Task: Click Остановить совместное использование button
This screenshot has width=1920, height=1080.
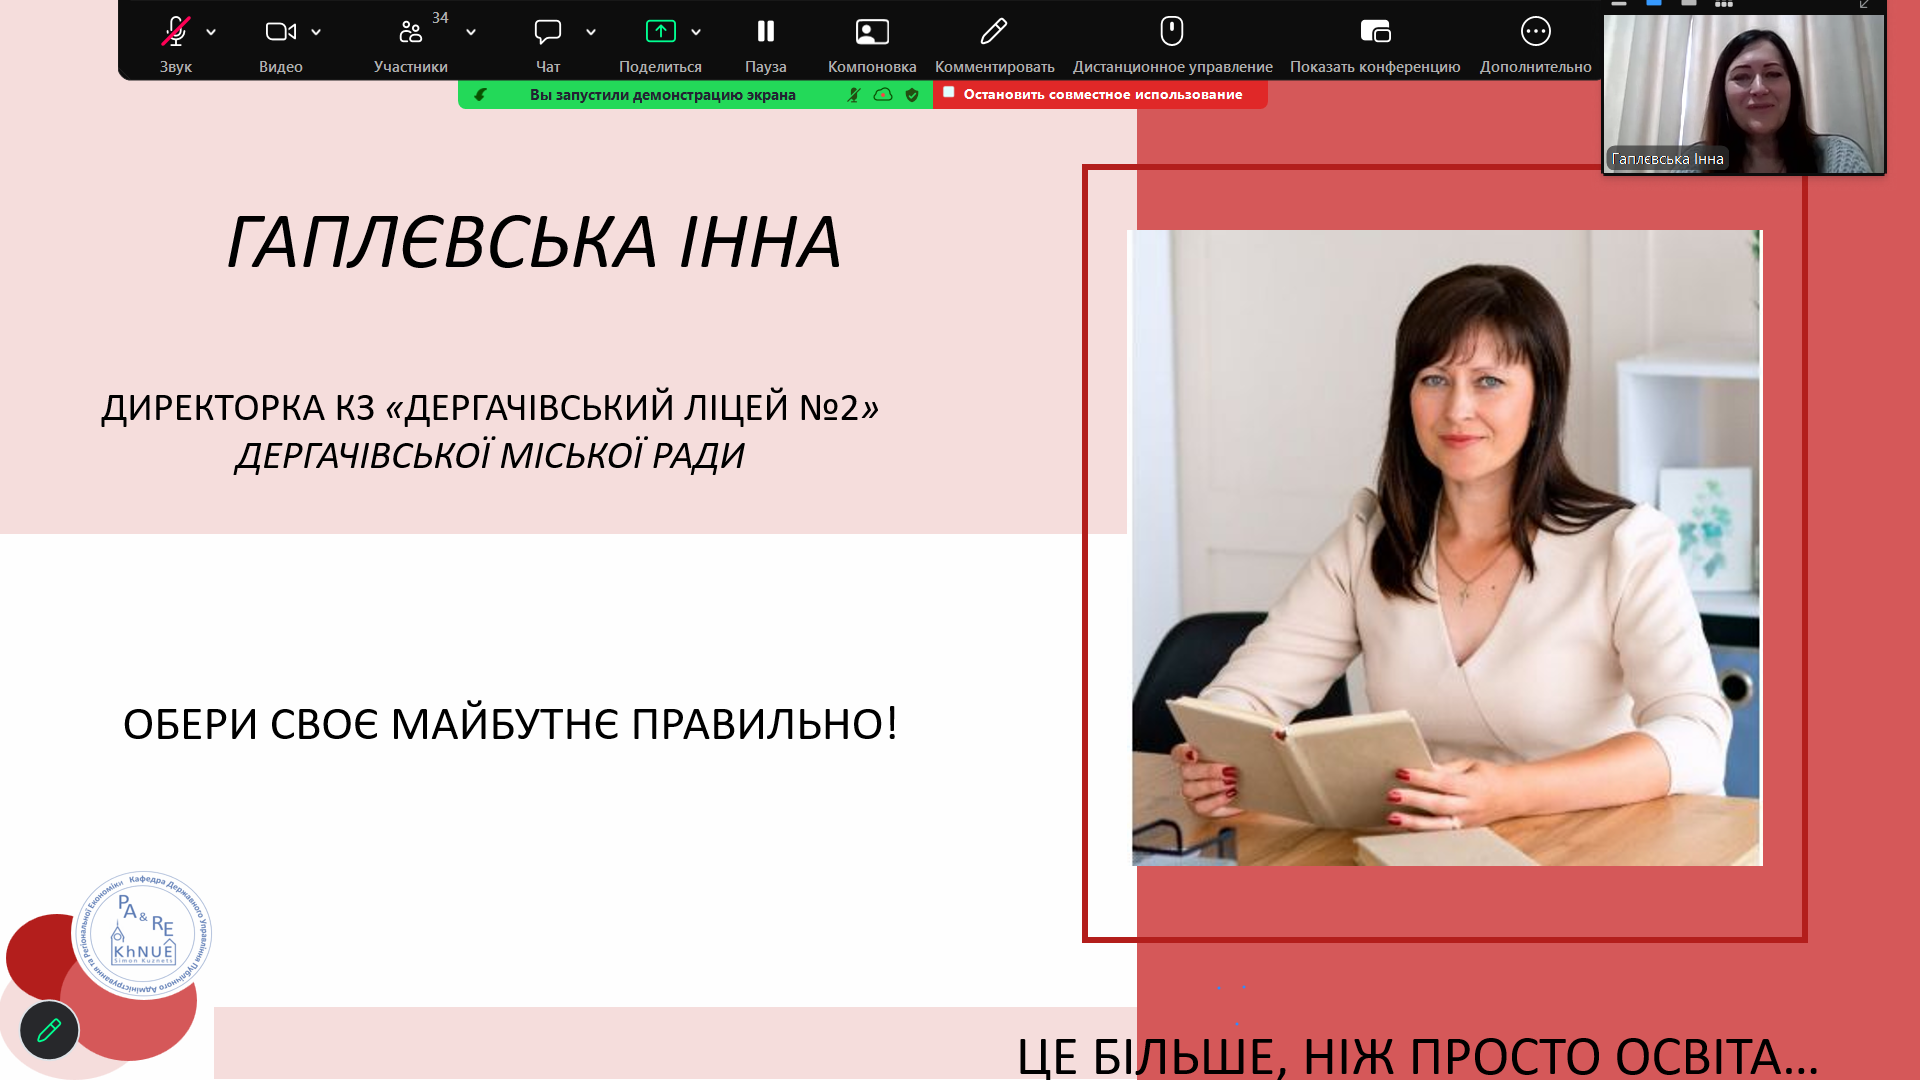Action: (x=1100, y=94)
